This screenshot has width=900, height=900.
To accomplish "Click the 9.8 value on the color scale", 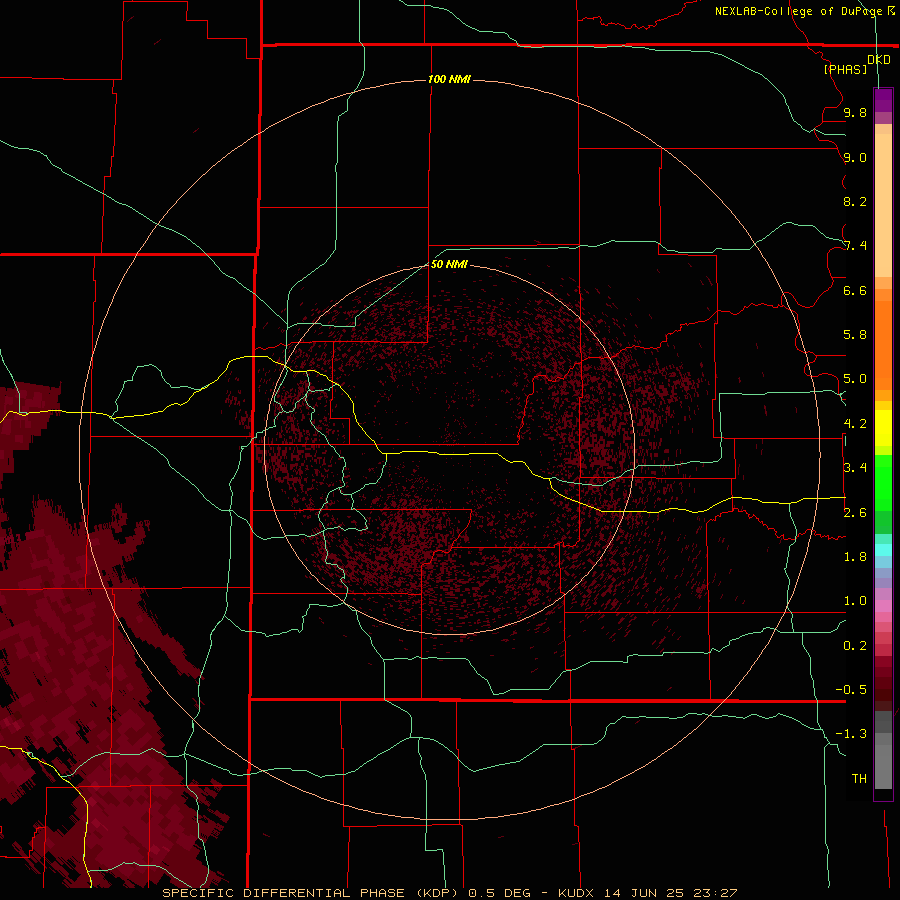I will click(855, 112).
